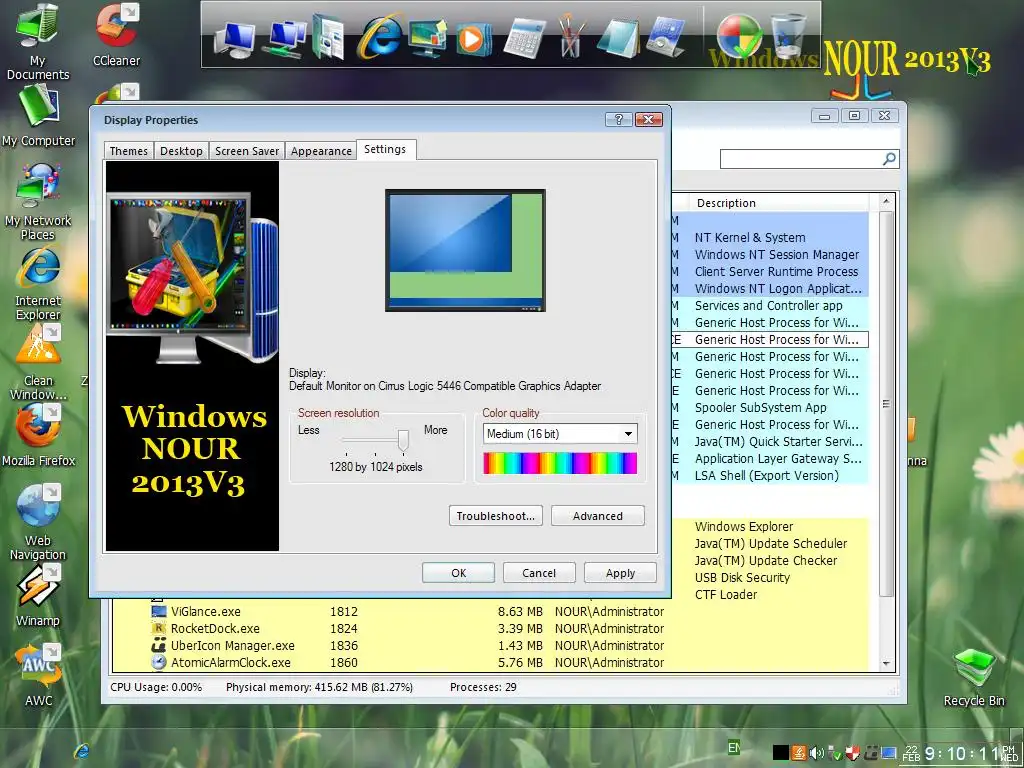1024x768 pixels.
Task: Open My Computer from the top dock
Action: pyautogui.click(x=234, y=39)
